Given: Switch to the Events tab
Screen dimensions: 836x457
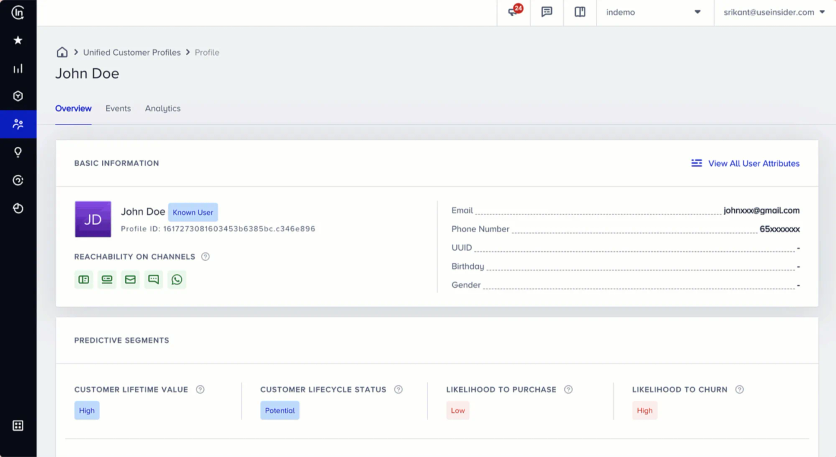Looking at the screenshot, I should [x=118, y=108].
